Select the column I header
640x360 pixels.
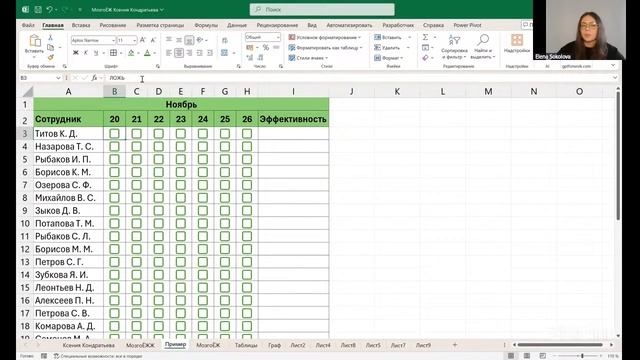(x=293, y=91)
